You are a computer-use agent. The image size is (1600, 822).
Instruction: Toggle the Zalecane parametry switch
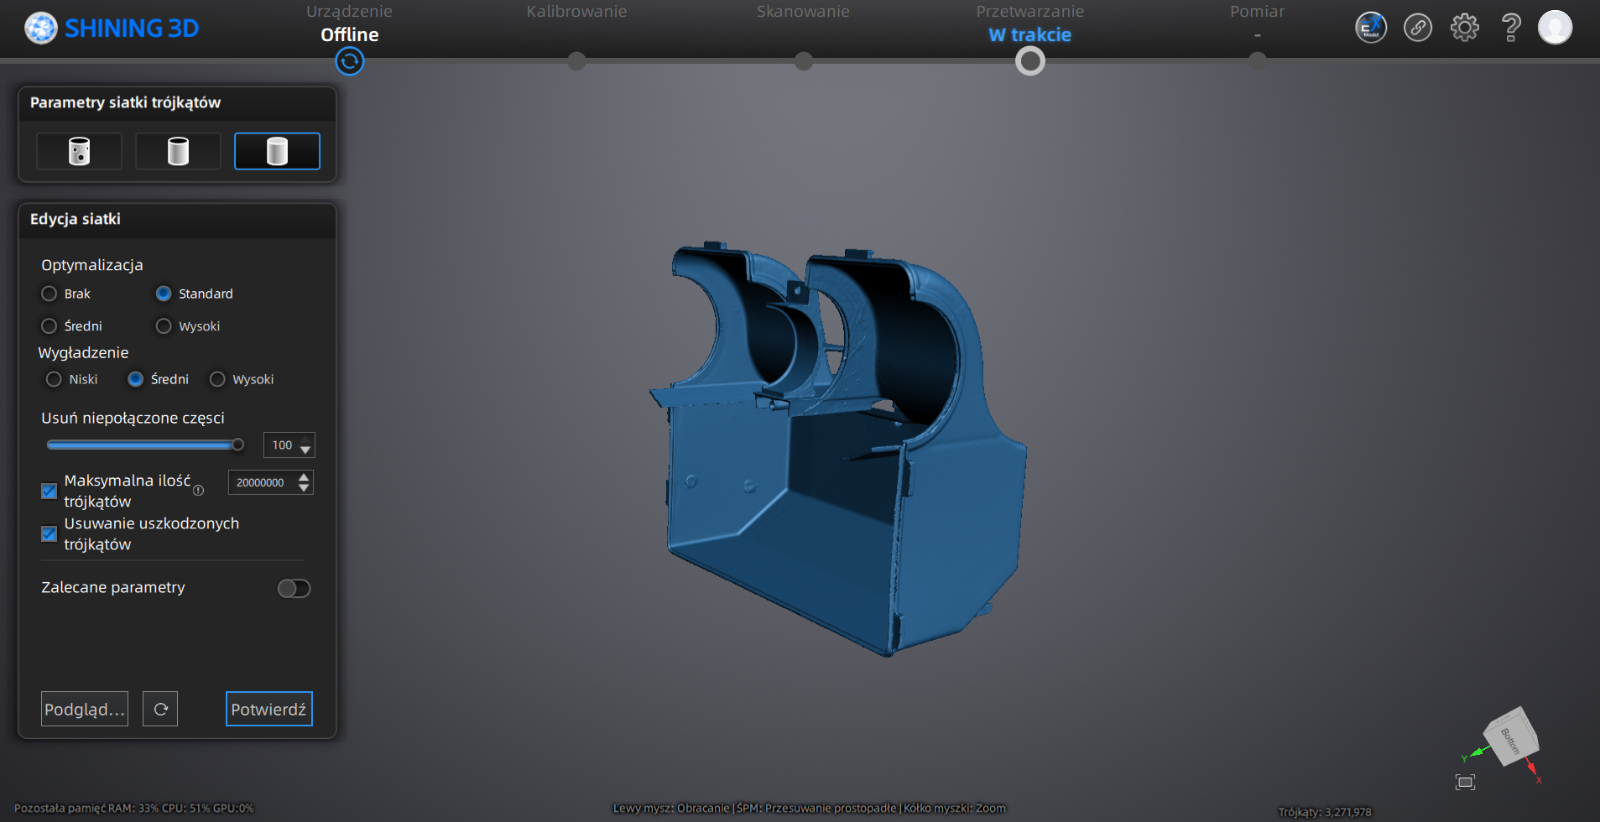click(x=294, y=588)
